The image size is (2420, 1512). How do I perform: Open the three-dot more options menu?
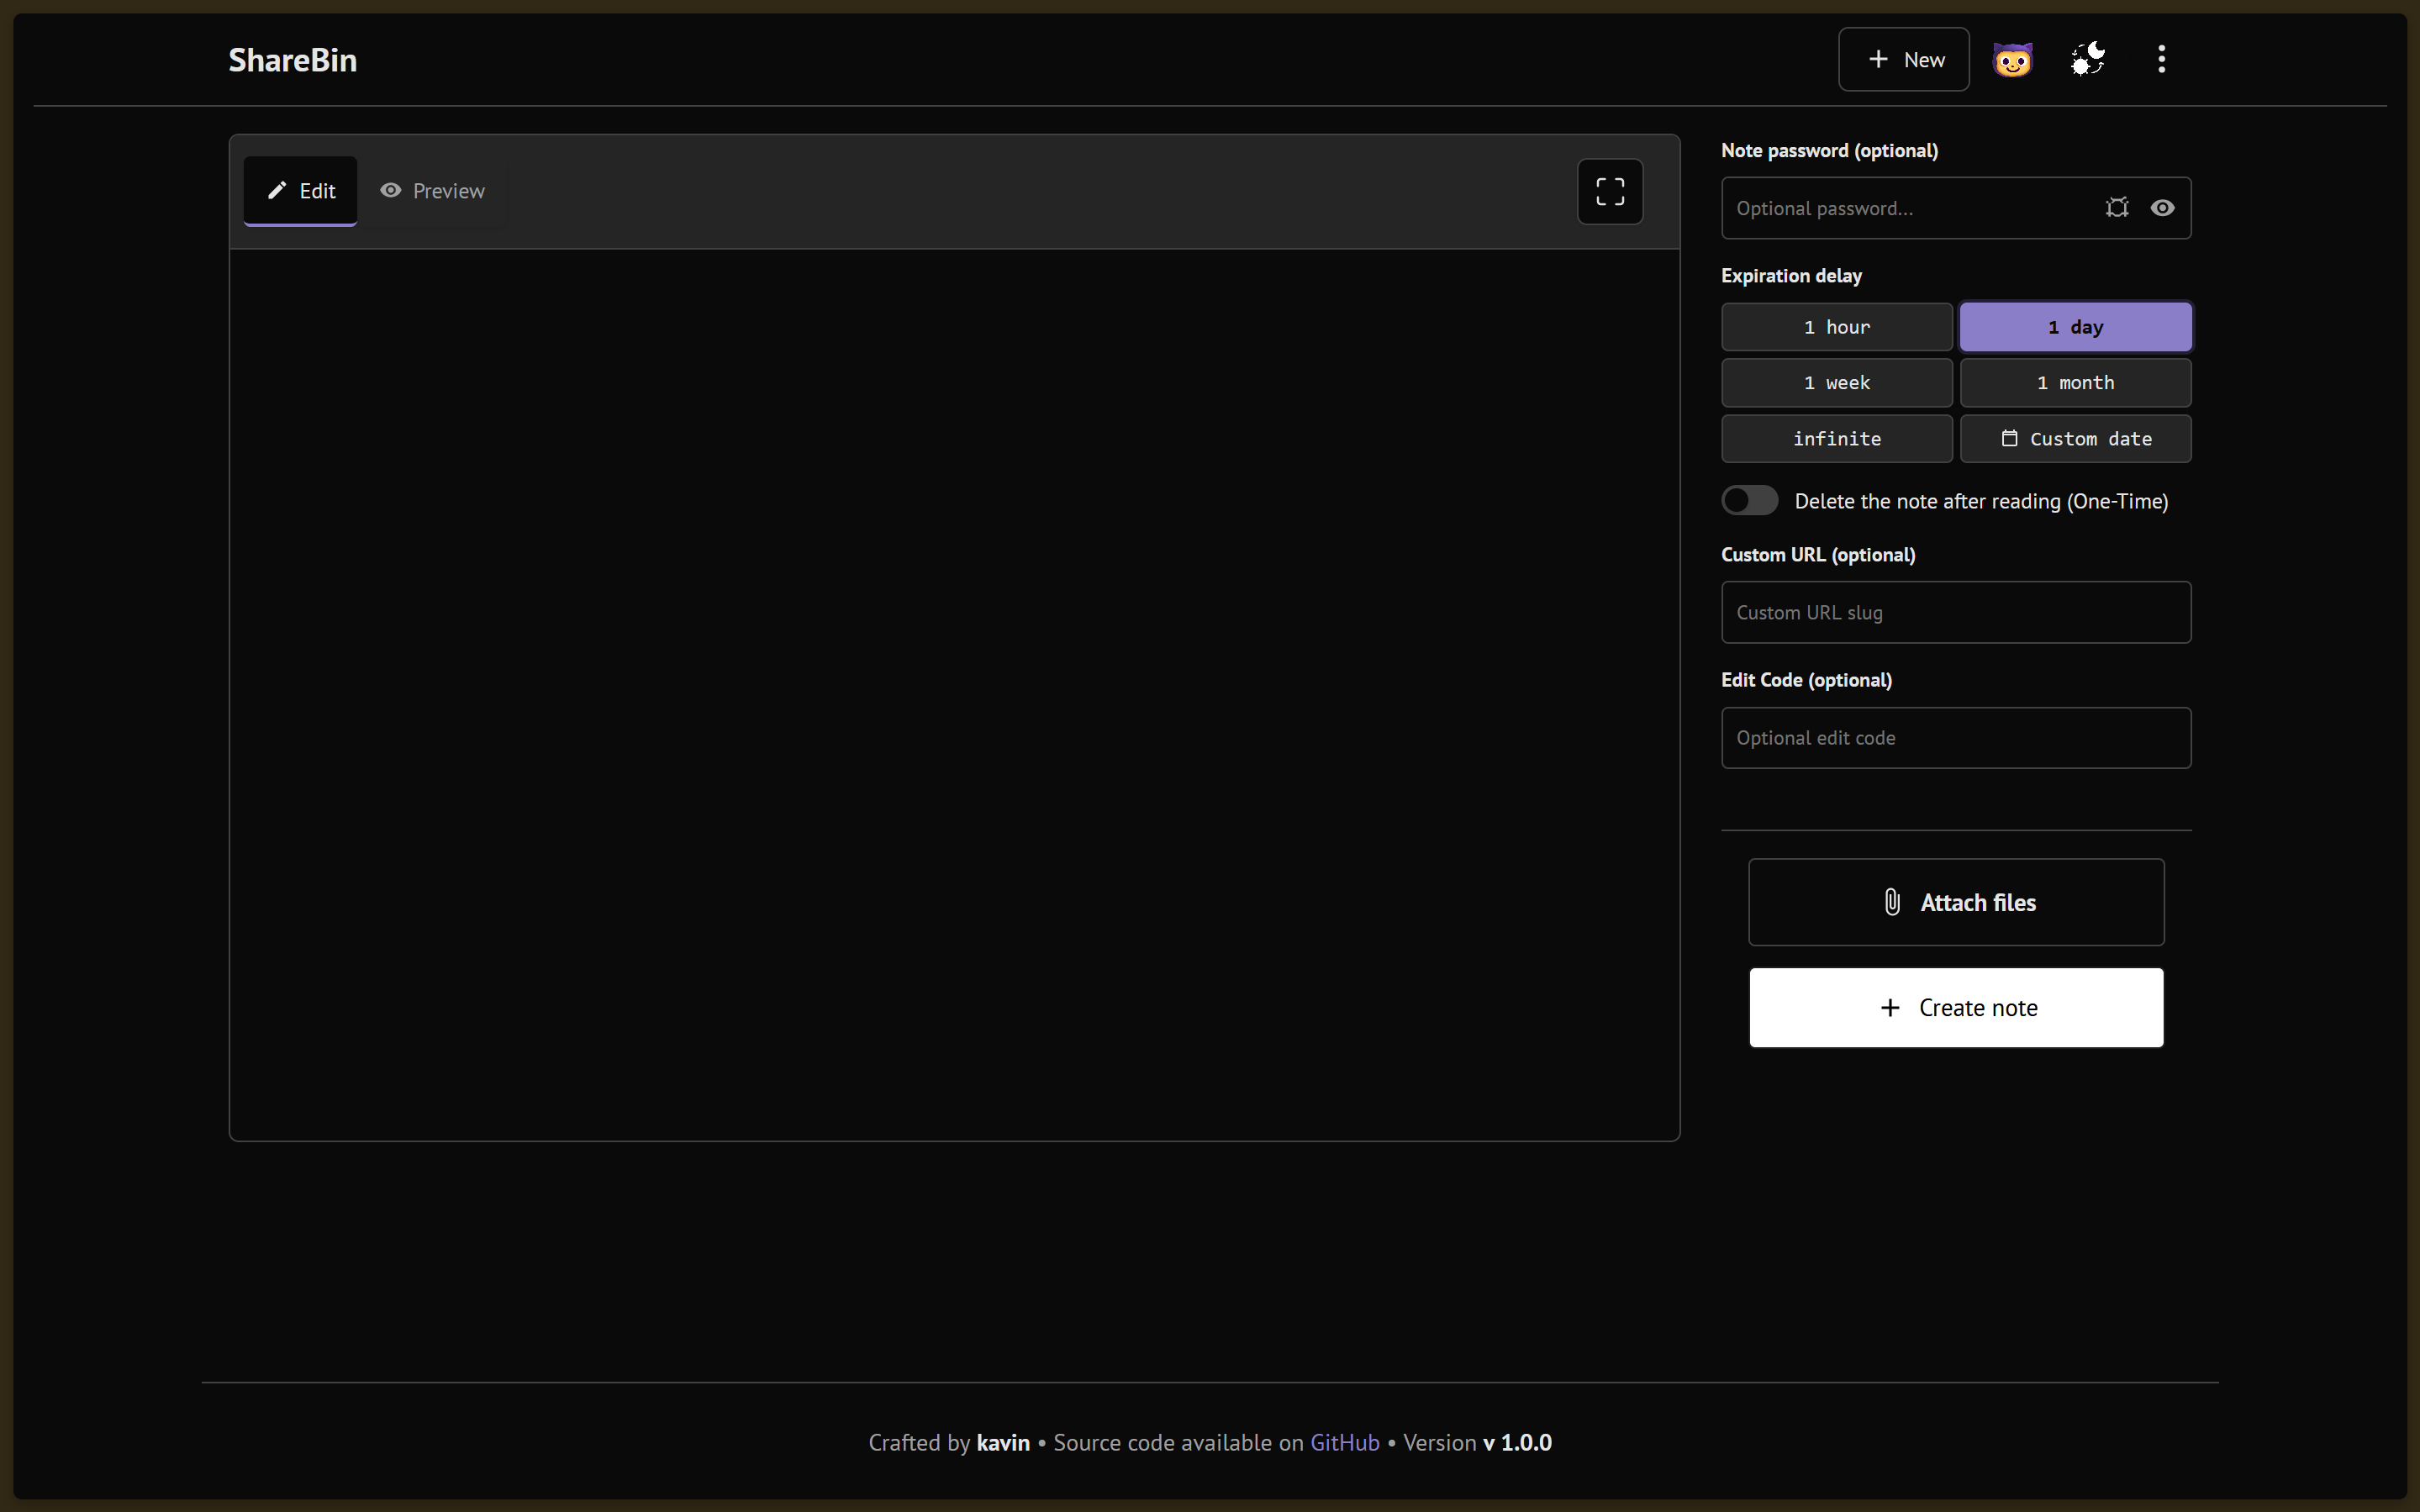coord(2161,60)
